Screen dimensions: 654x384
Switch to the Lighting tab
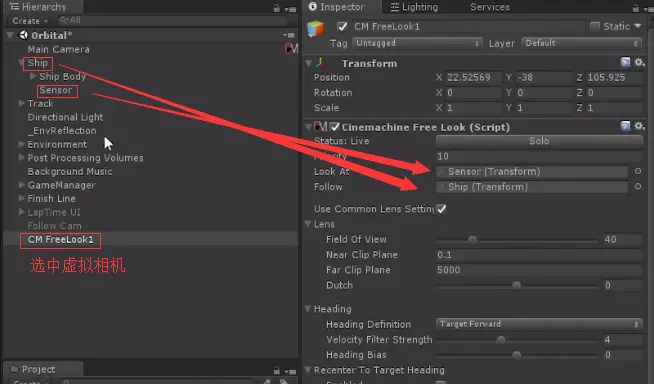coord(414,7)
